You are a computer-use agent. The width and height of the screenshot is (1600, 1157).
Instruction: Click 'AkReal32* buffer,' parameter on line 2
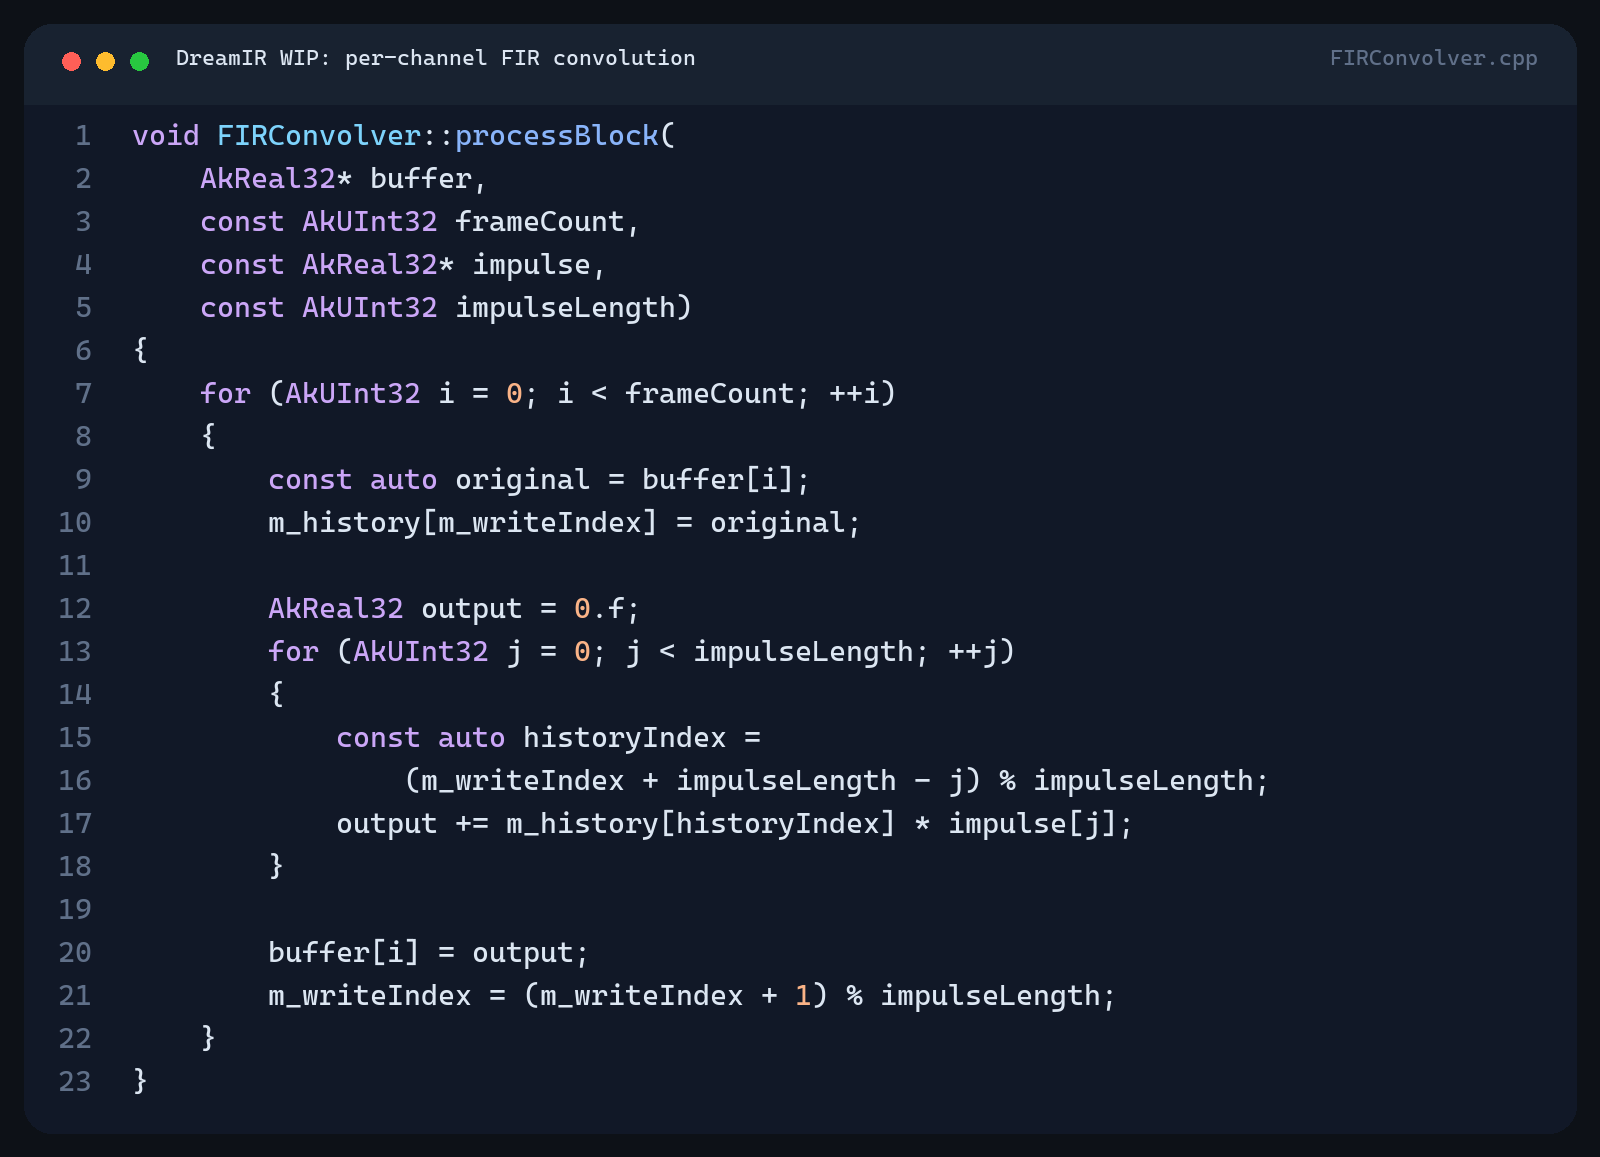coord(343,178)
